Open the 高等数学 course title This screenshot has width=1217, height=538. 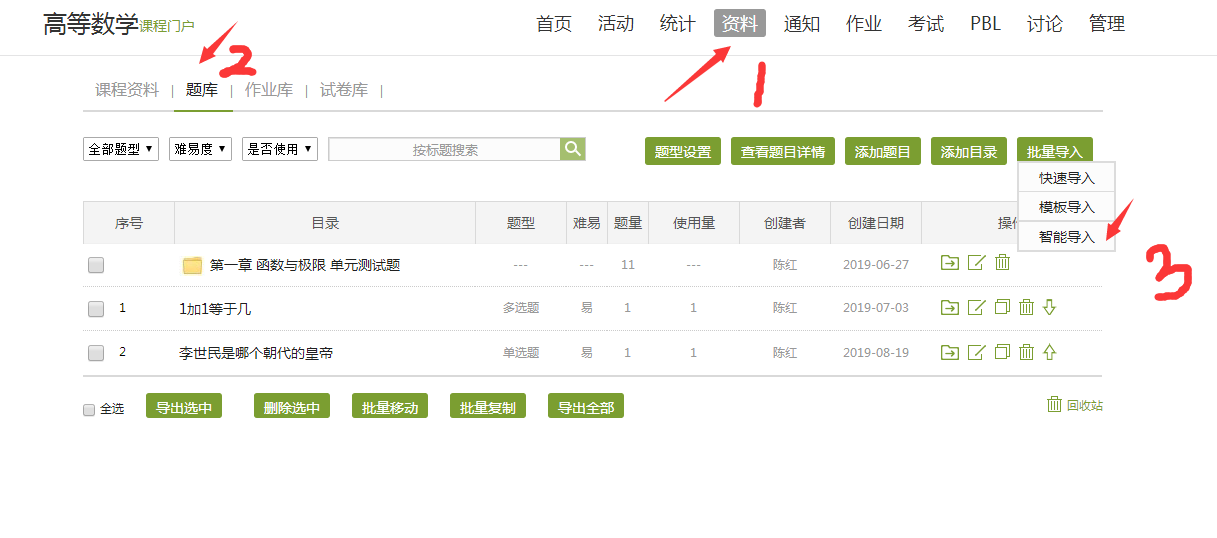tap(90, 24)
